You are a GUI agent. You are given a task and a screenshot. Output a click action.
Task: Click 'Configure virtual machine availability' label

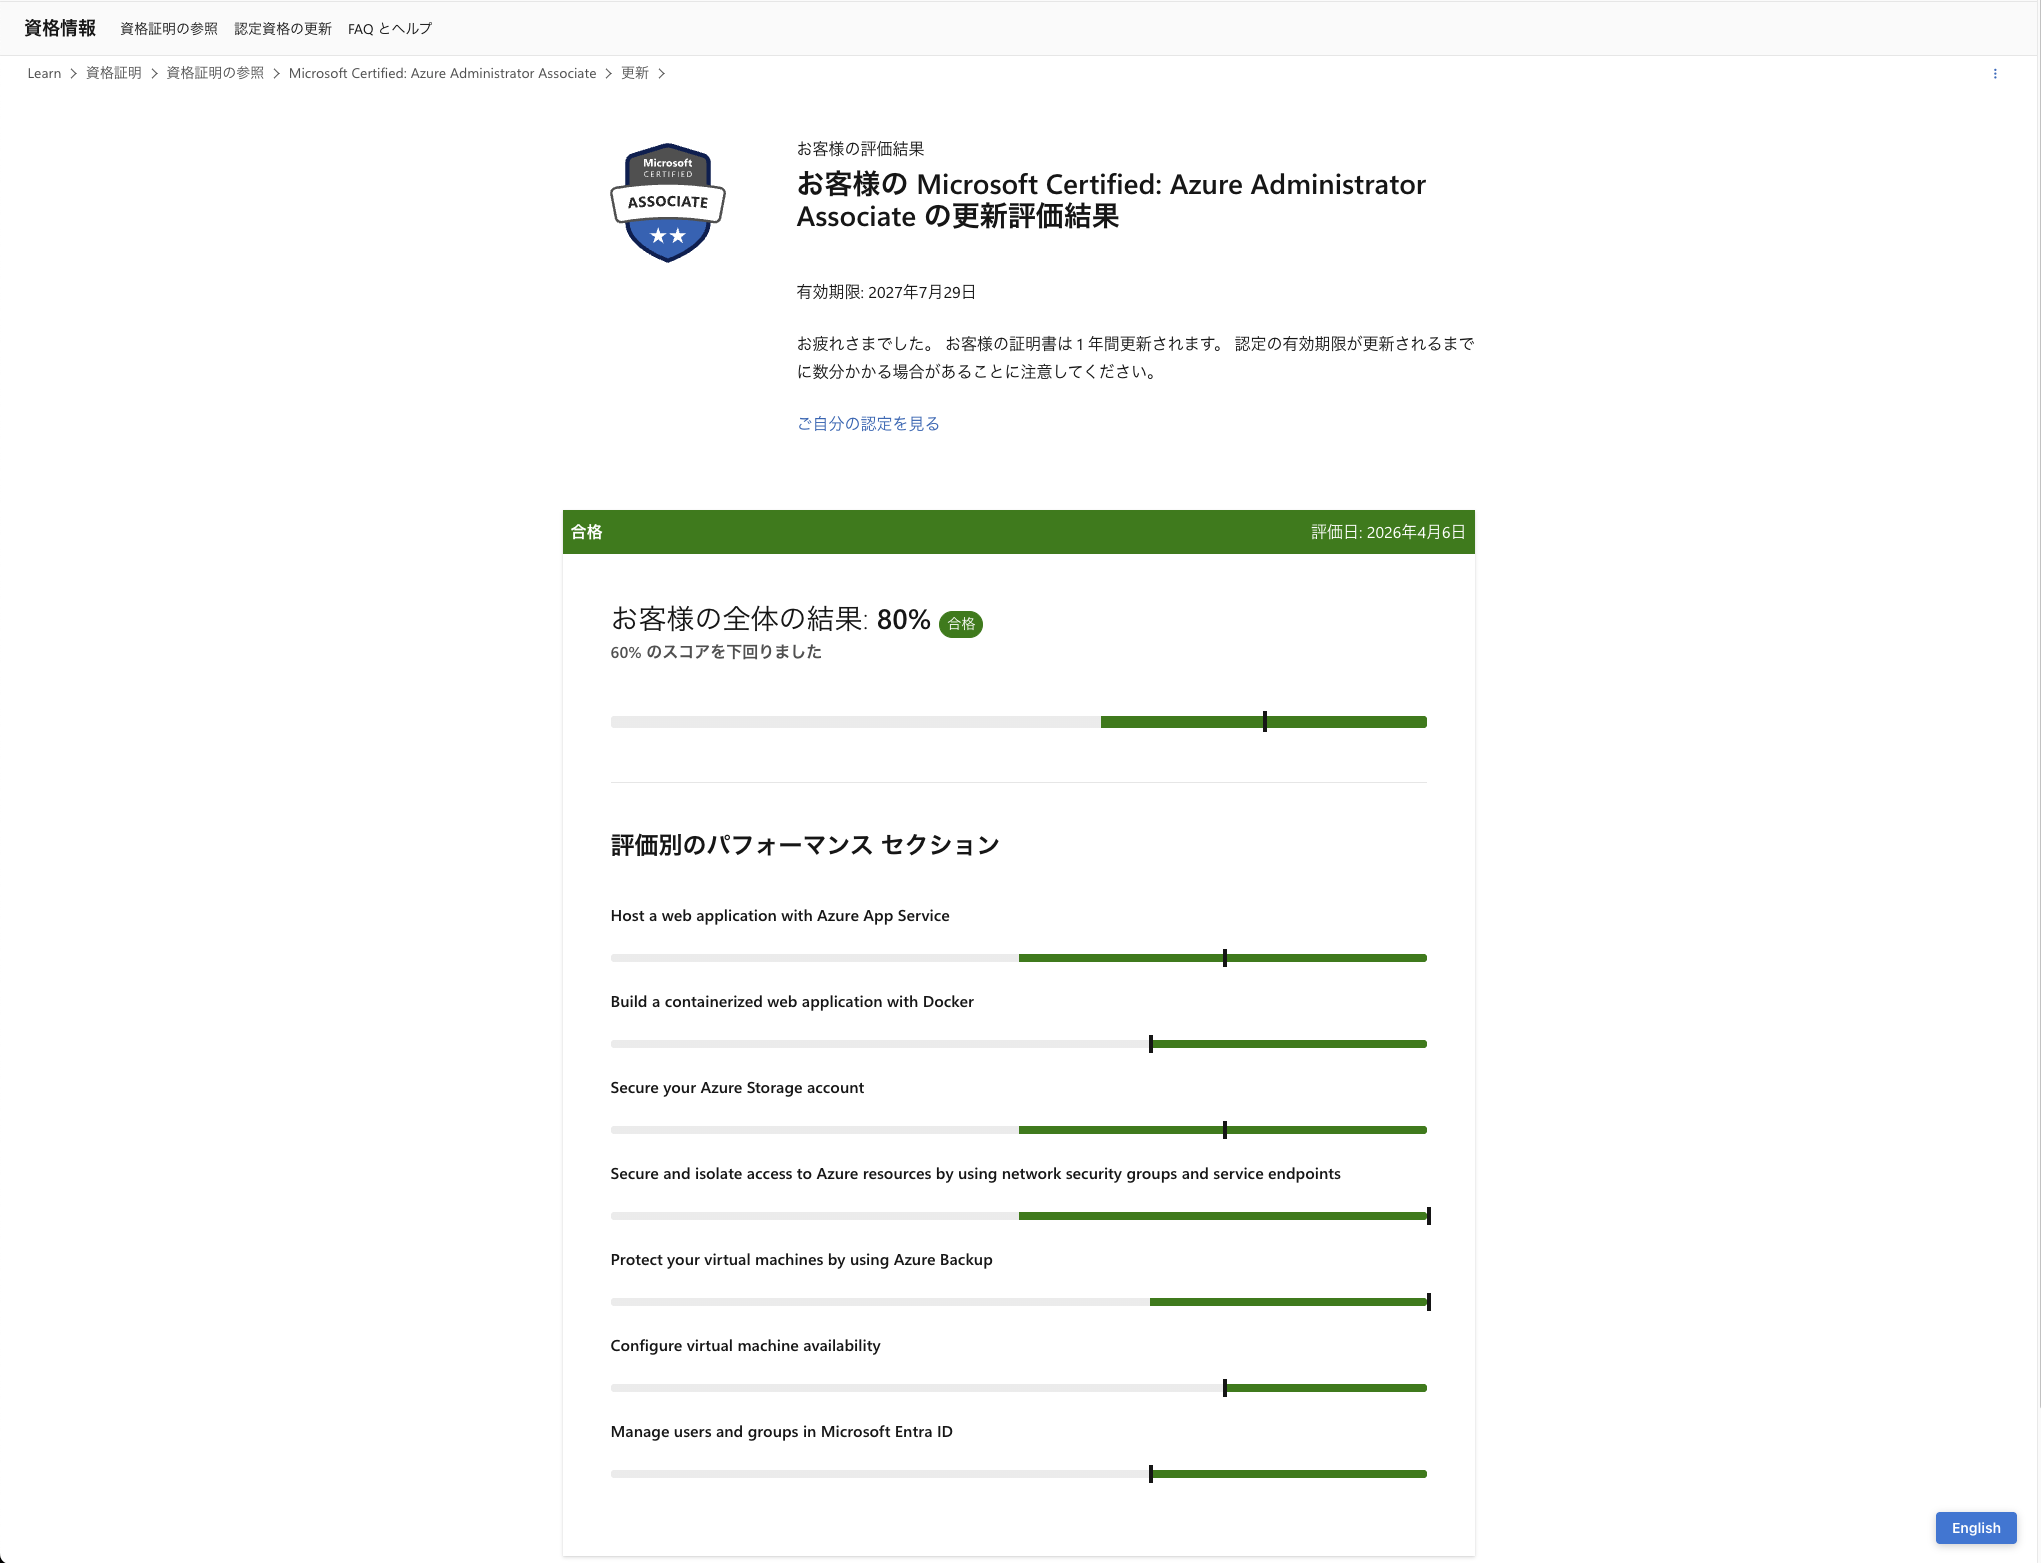click(745, 1346)
